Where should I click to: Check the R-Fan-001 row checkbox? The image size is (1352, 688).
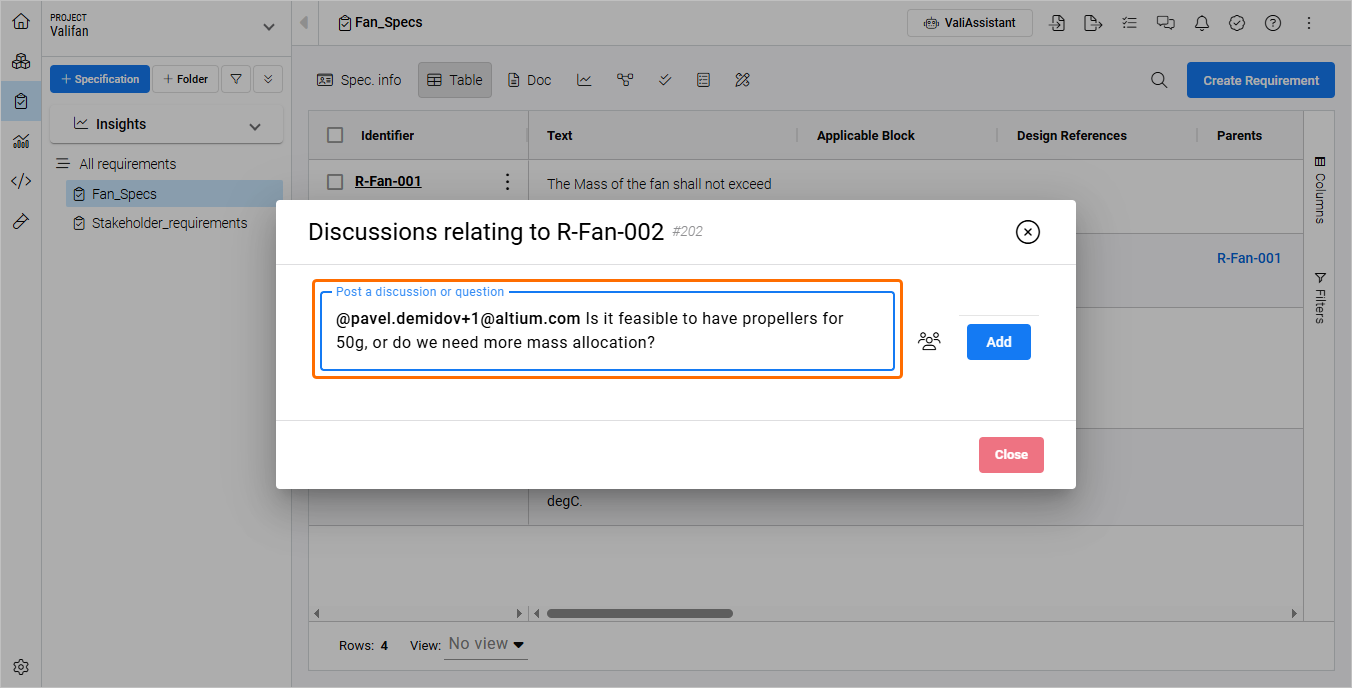click(335, 181)
